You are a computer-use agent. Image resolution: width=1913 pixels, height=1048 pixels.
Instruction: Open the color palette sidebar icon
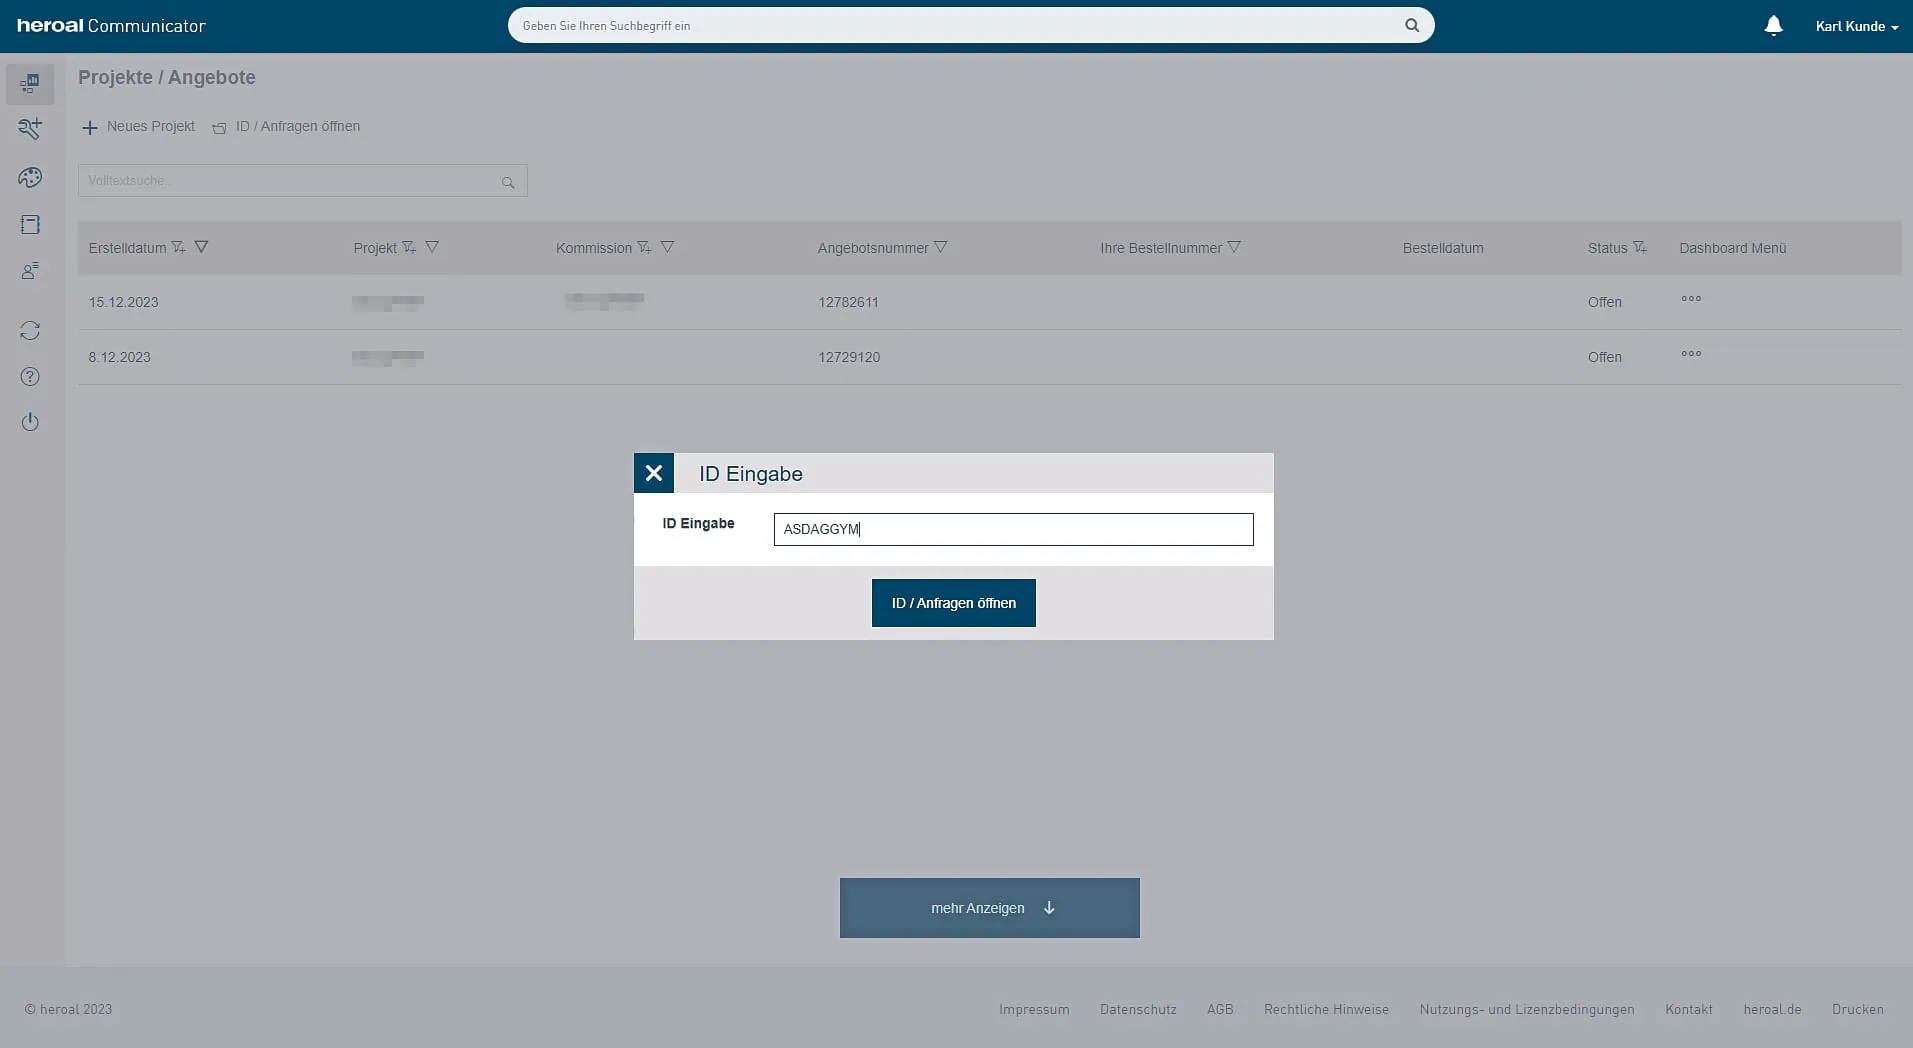point(30,178)
